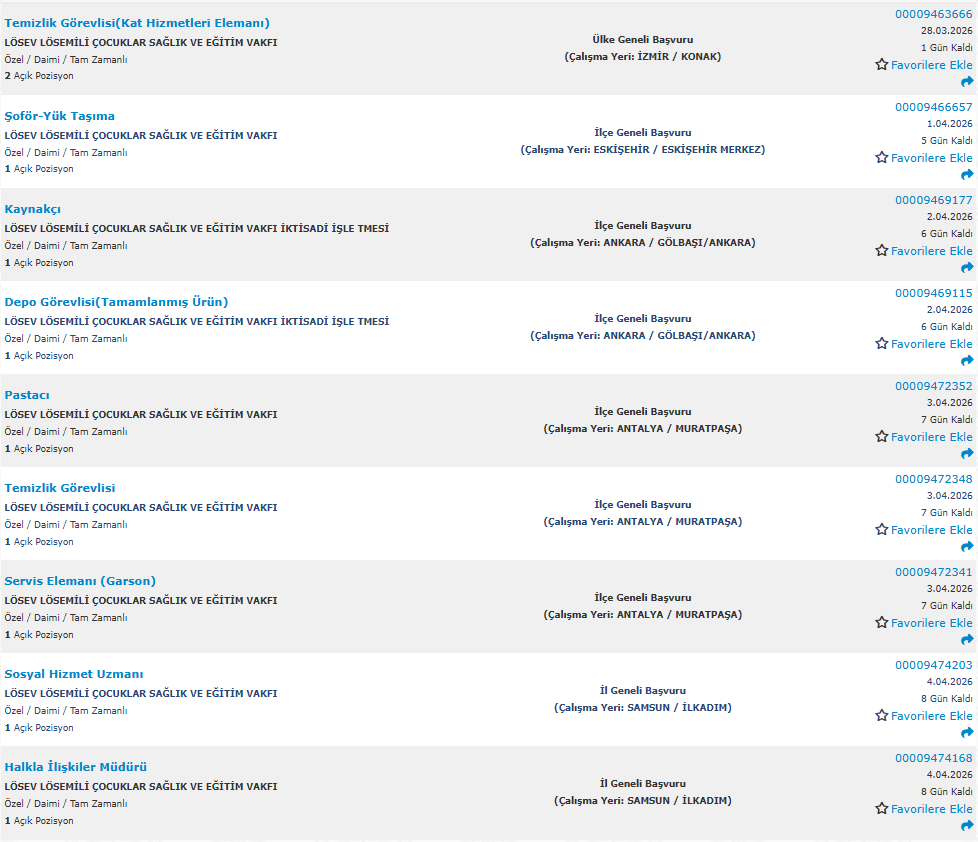Mark Halkla İlişkiler Müdürü as favorite
Screen dimensions: 978x842
point(924,809)
